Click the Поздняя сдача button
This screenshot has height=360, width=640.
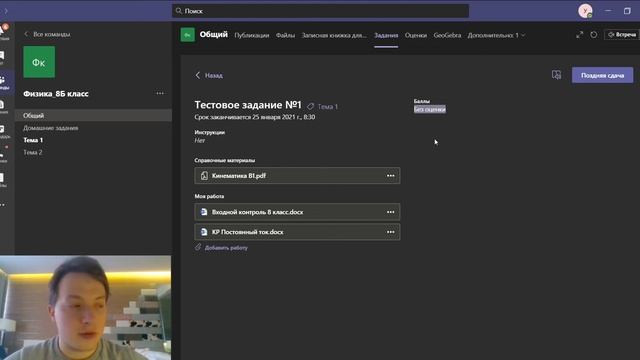(602, 76)
